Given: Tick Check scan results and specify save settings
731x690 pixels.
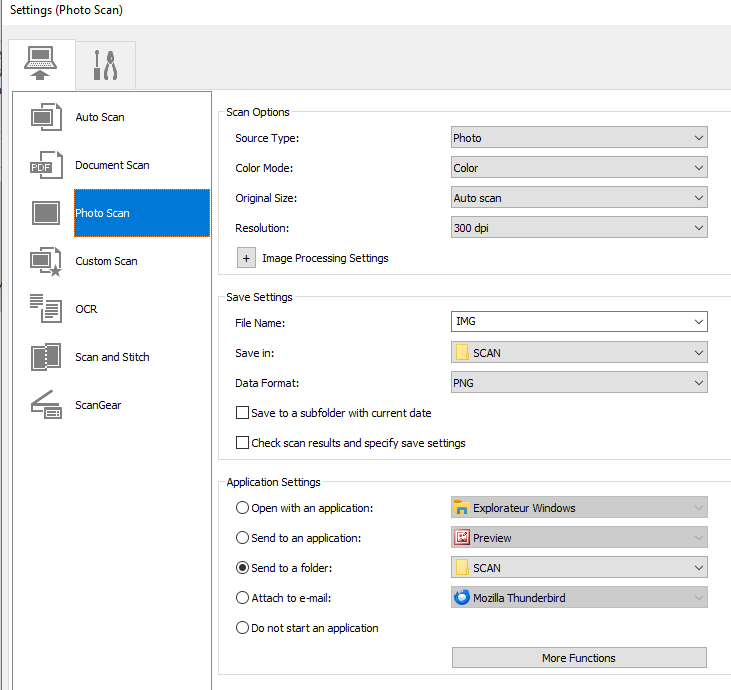Looking at the screenshot, I should click(x=242, y=443).
